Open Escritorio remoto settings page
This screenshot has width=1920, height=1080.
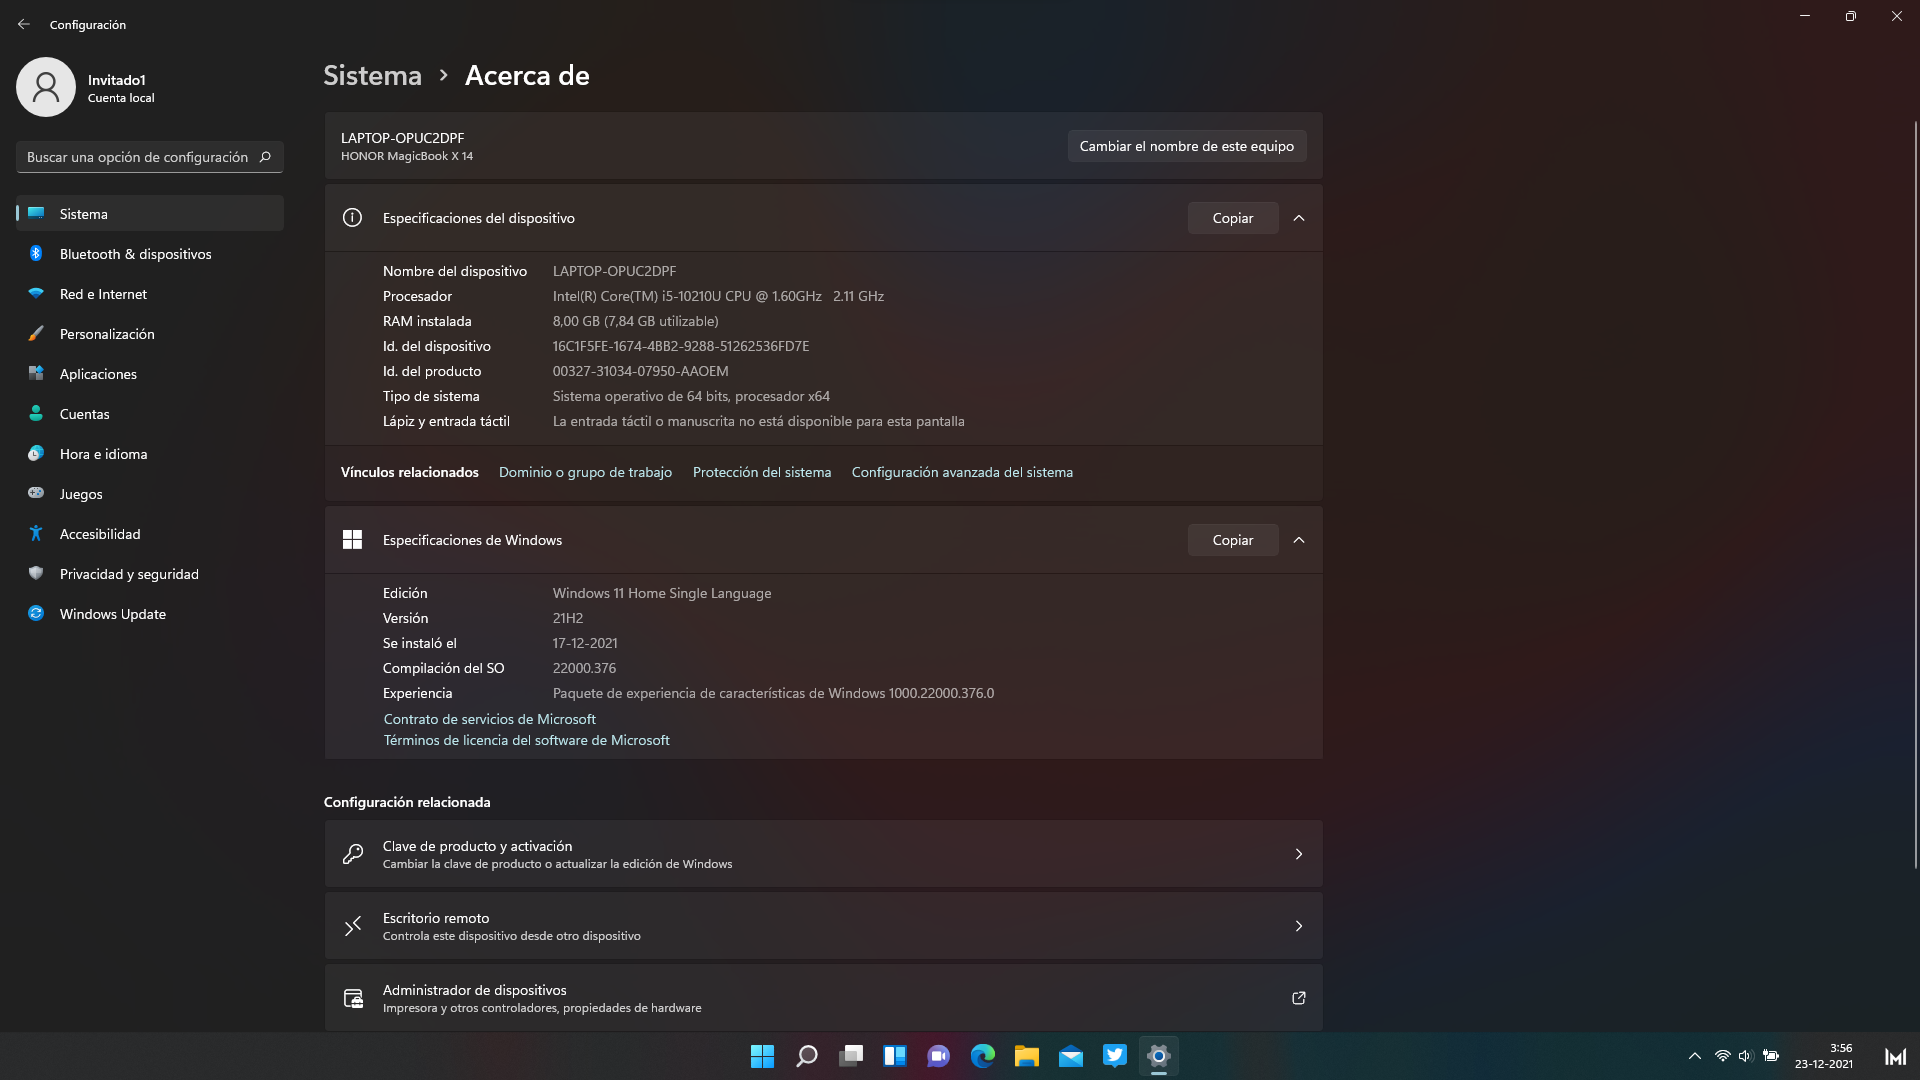point(822,926)
